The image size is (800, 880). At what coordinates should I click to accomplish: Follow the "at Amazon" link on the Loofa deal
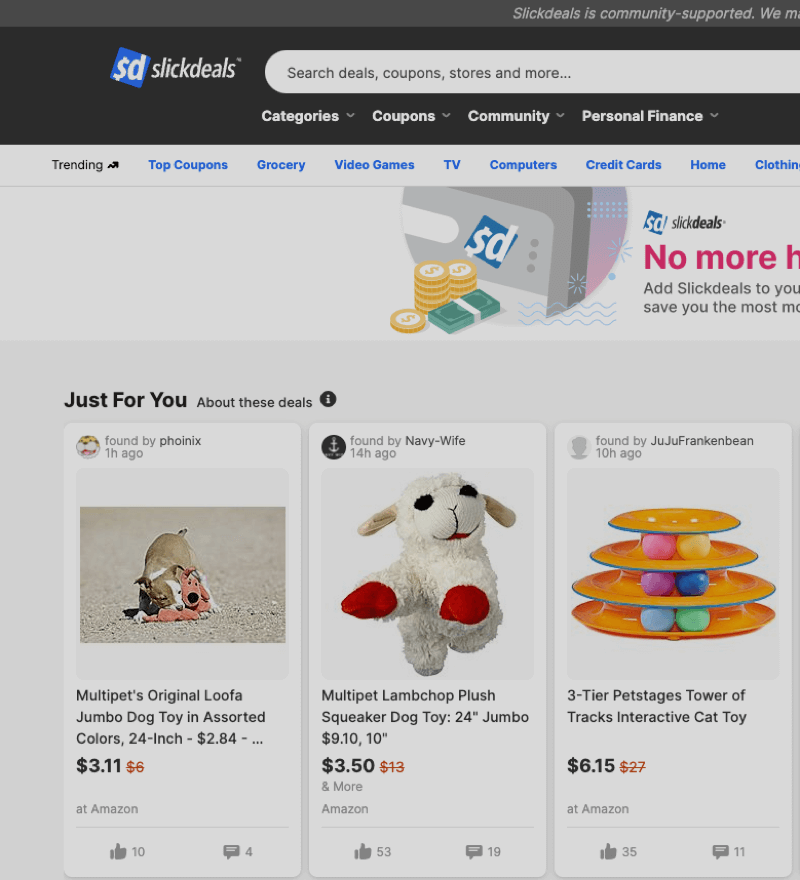107,809
